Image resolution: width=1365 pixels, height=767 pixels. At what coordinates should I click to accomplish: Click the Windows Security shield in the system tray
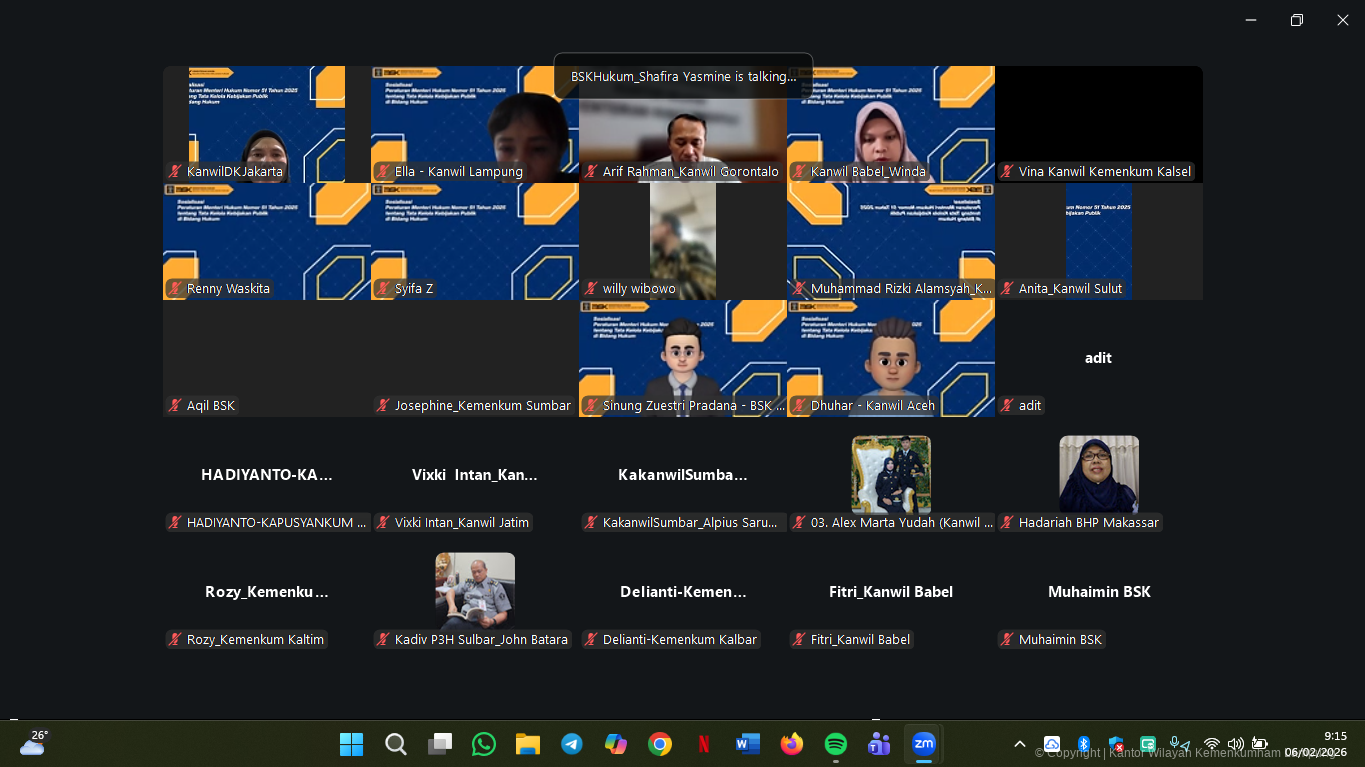tap(1114, 744)
